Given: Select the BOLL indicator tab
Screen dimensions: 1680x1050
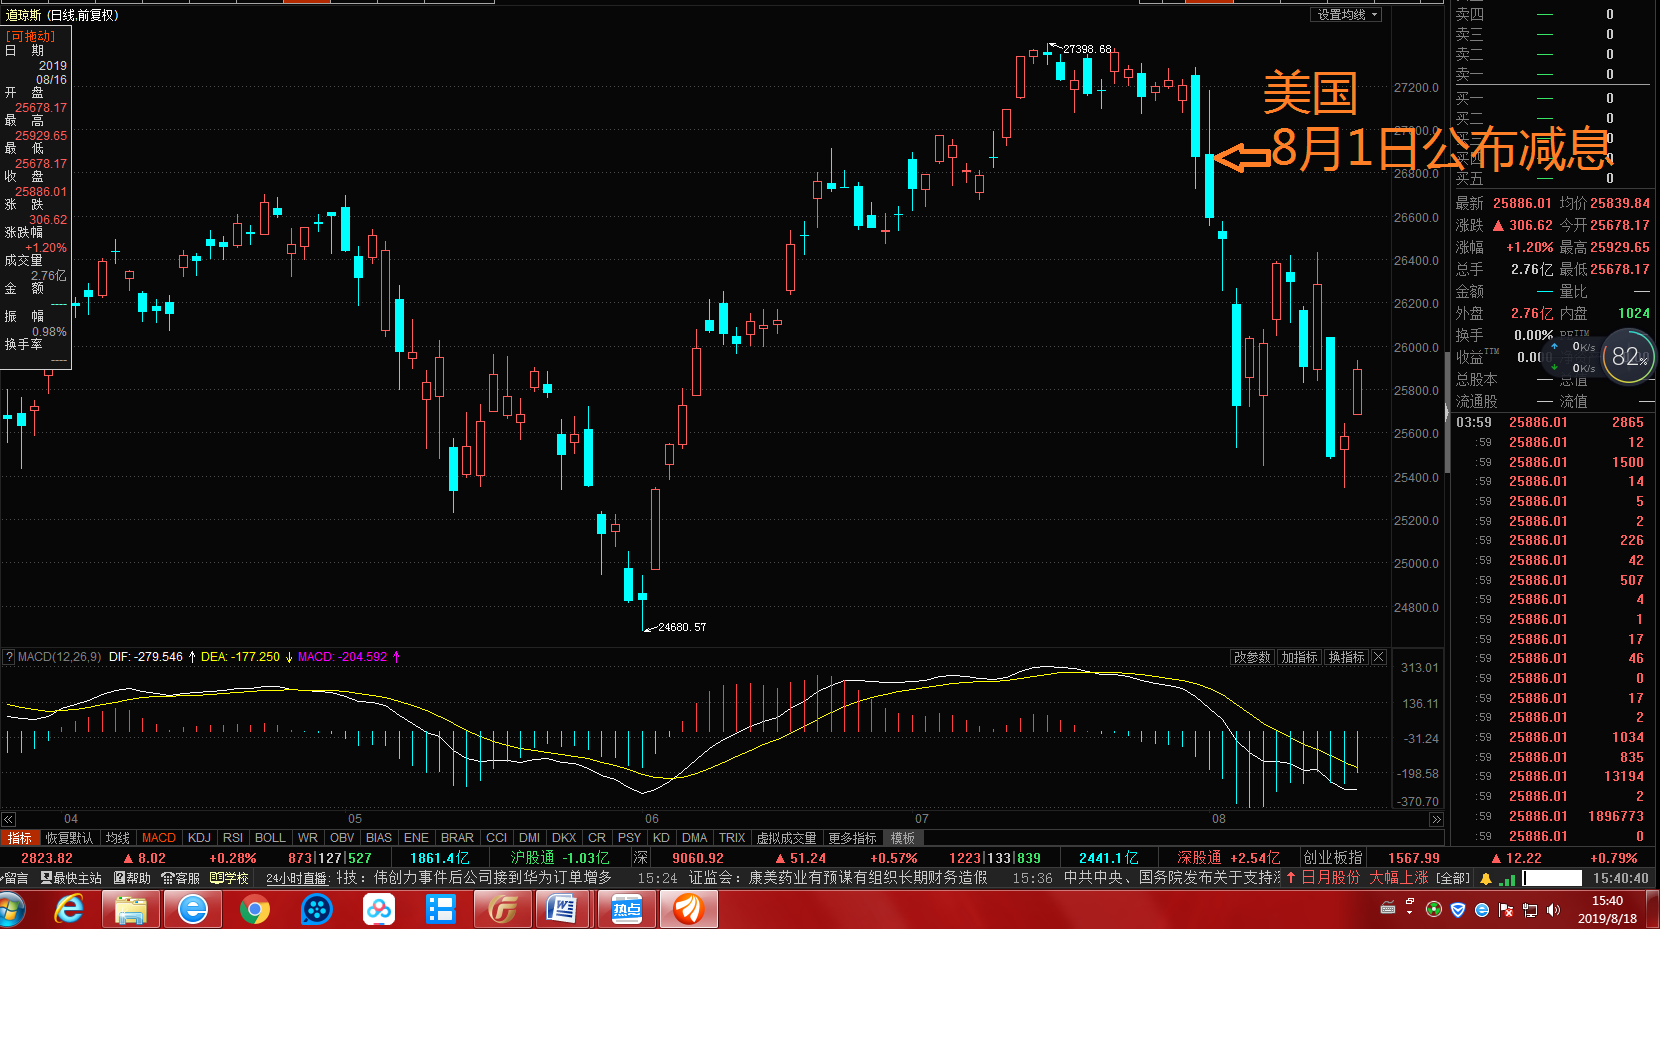Looking at the screenshot, I should pos(270,838).
